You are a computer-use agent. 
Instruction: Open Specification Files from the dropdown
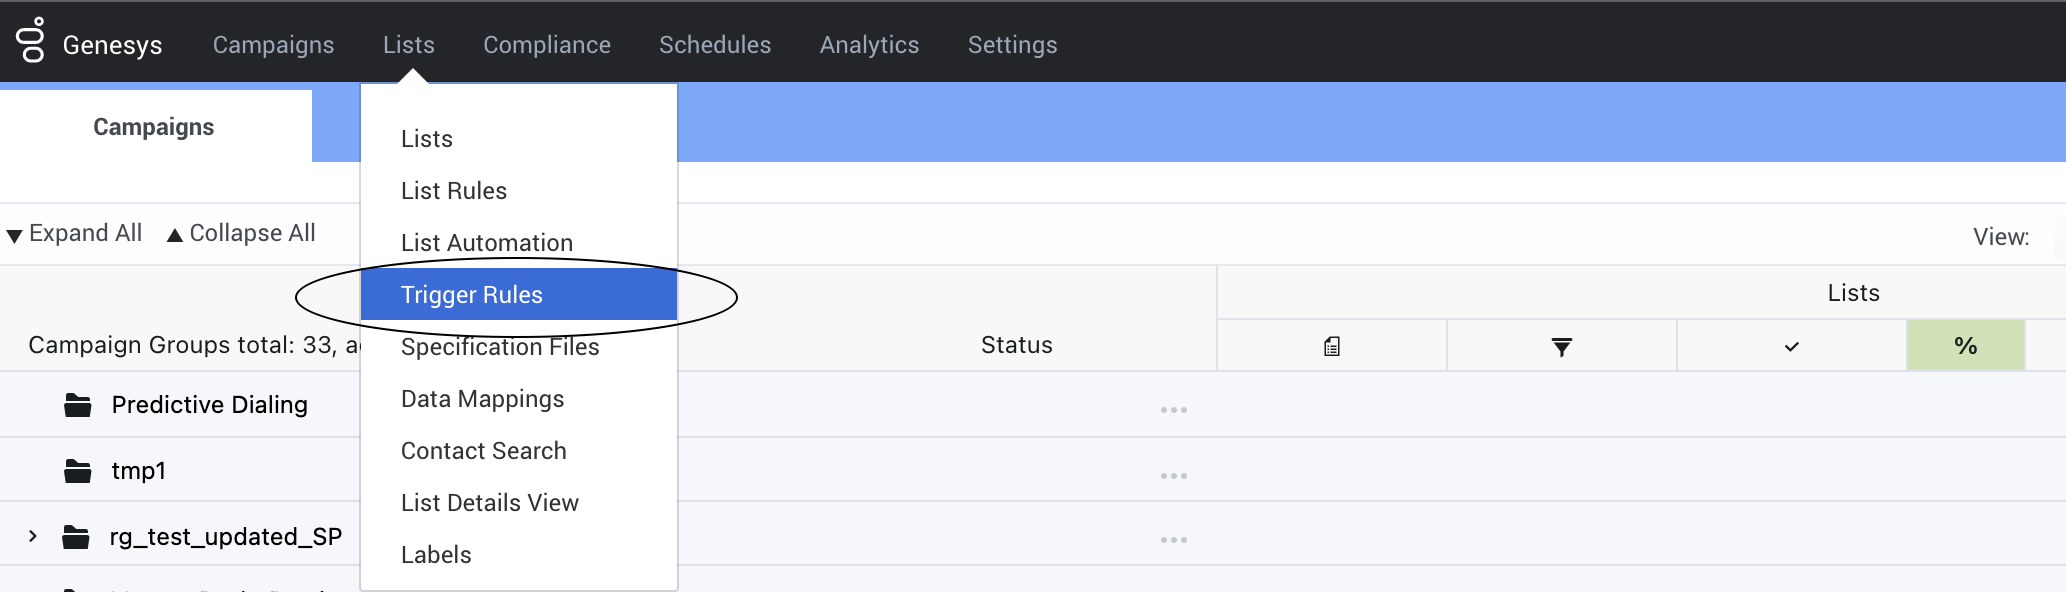coord(500,347)
